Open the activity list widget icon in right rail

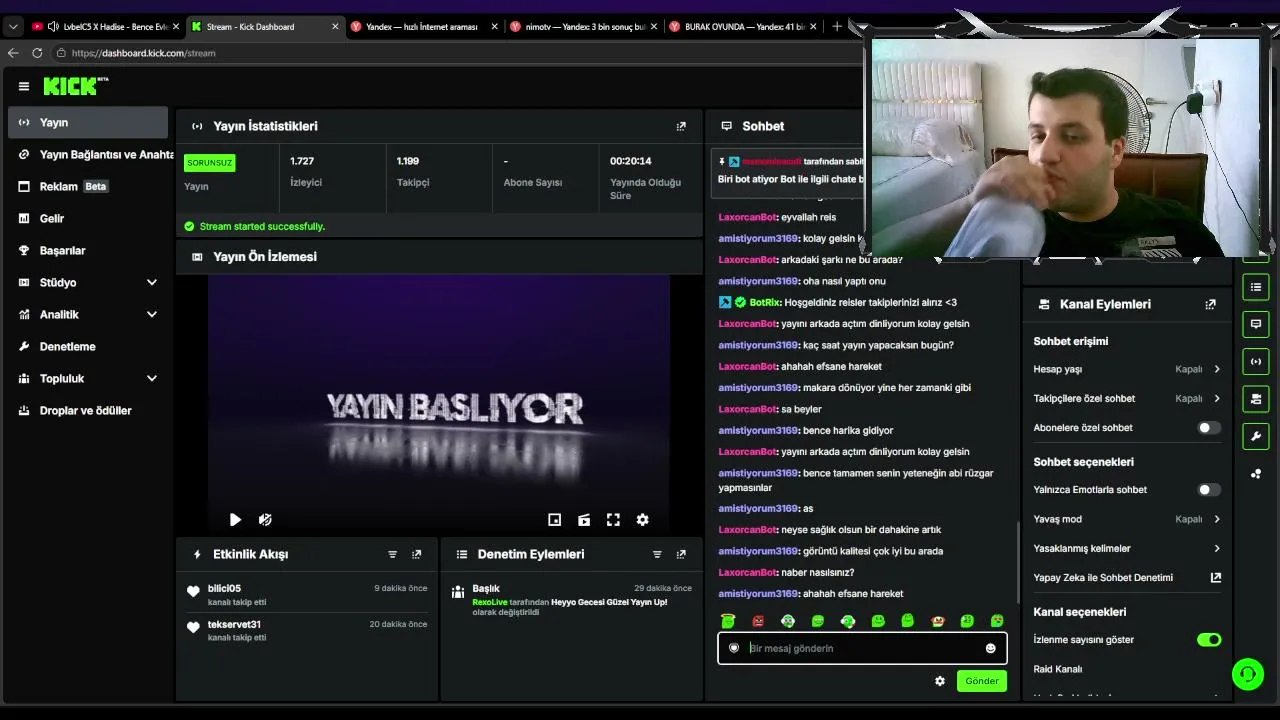point(1256,288)
